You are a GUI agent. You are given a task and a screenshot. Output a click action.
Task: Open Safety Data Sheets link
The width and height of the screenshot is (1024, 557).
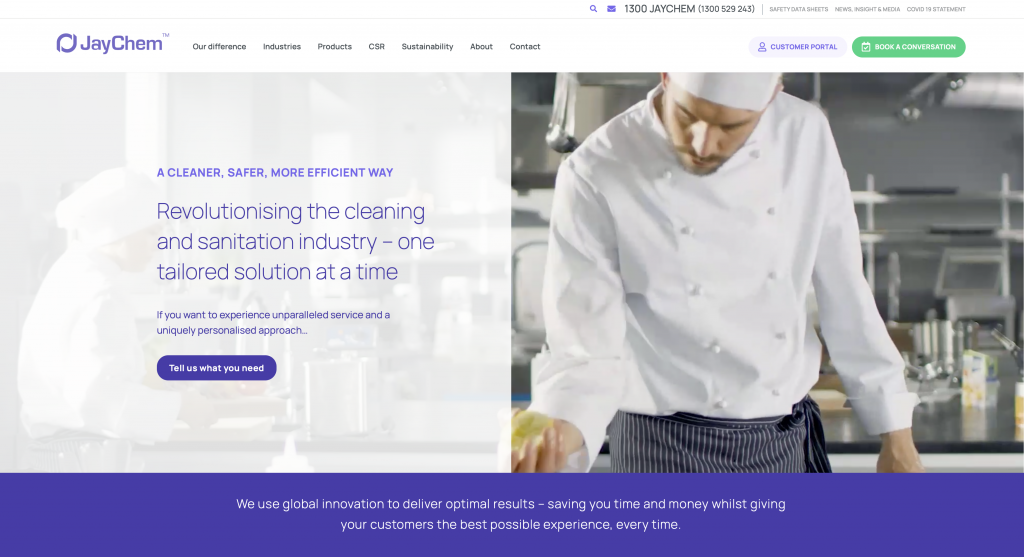[798, 9]
